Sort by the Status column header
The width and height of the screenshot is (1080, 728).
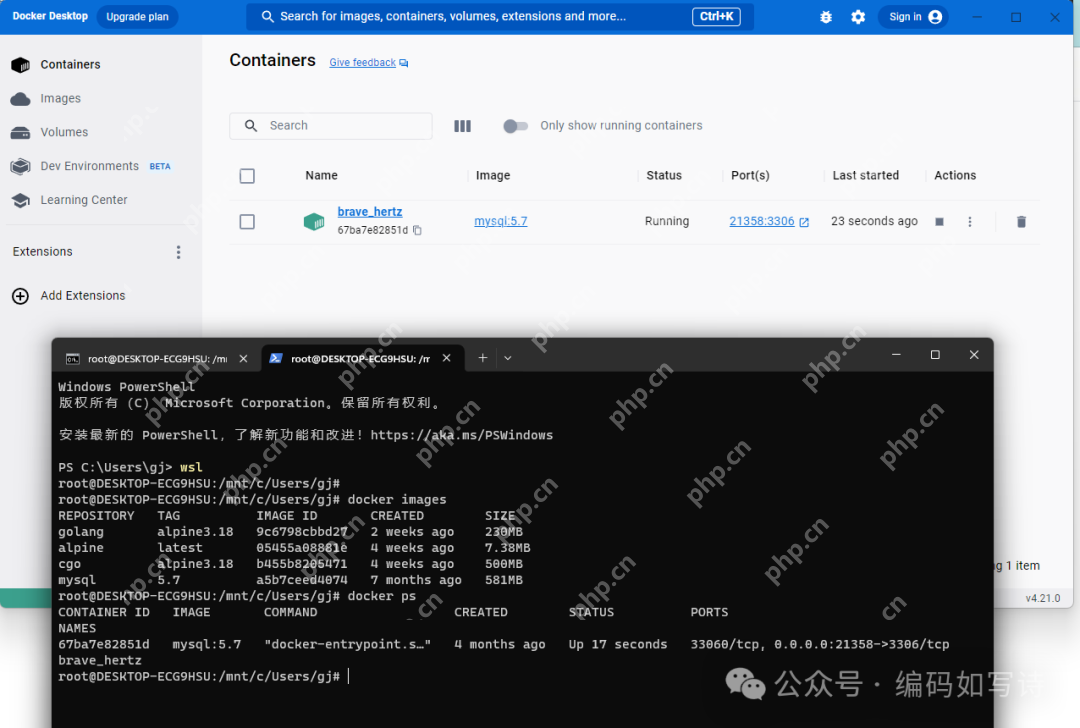pos(664,176)
